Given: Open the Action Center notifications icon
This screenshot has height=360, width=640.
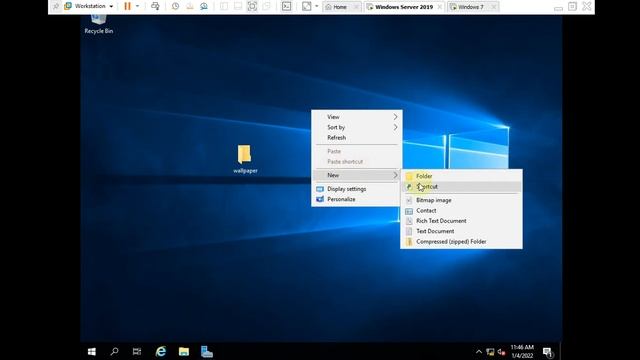Looking at the screenshot, I should 548,352.
